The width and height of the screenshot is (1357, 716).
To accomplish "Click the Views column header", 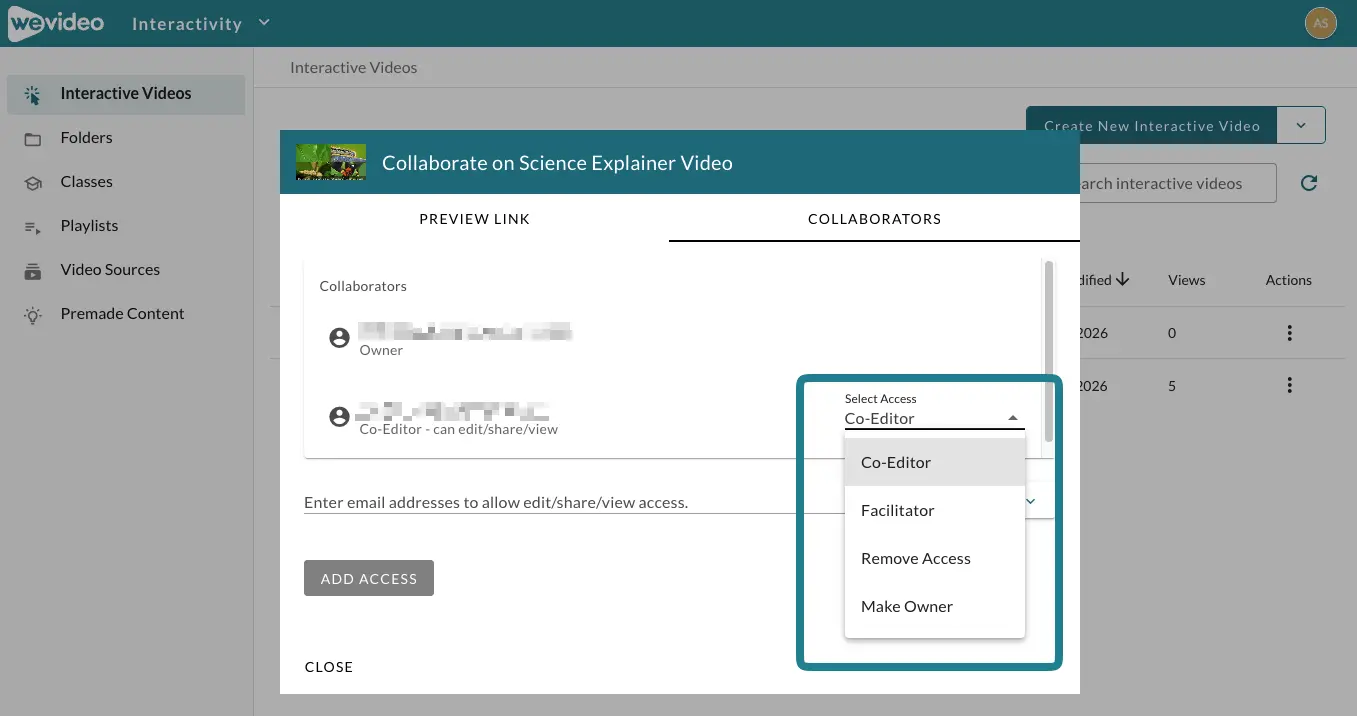I will tap(1186, 281).
